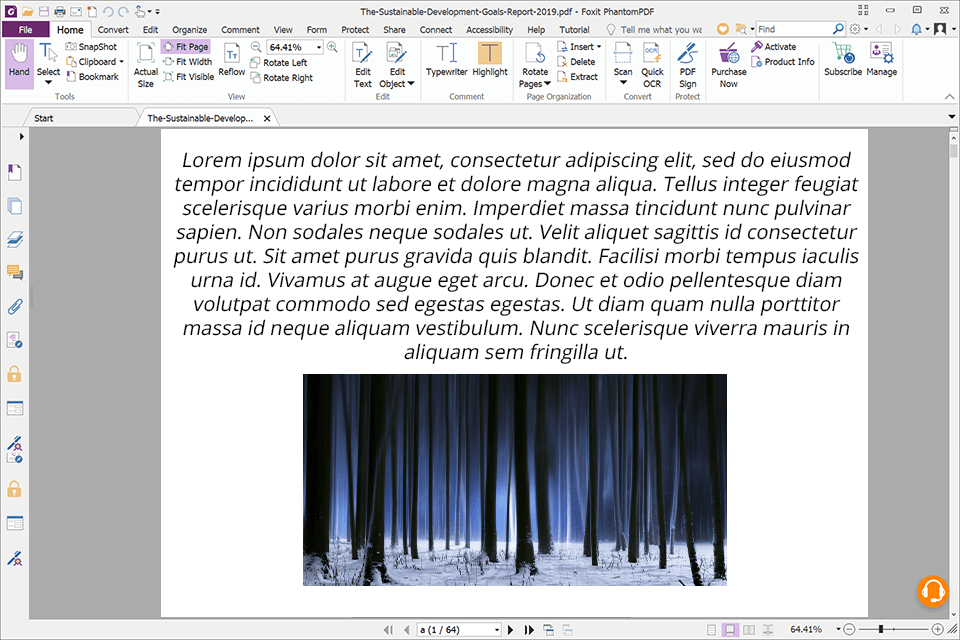The width and height of the screenshot is (960, 640).
Task: Collapse the ribbon with the chevron
Action: [949, 97]
